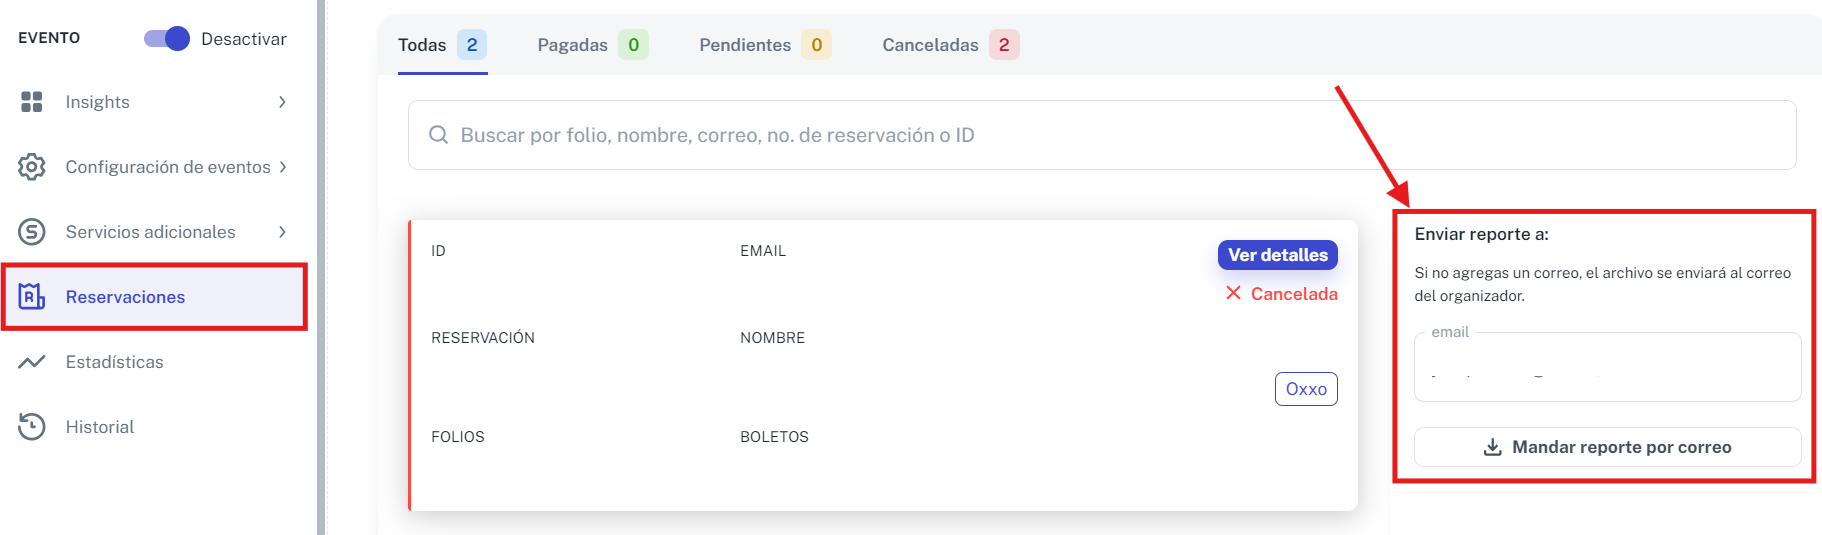Click the Insights grid icon
The width and height of the screenshot is (1822, 535).
point(32,102)
